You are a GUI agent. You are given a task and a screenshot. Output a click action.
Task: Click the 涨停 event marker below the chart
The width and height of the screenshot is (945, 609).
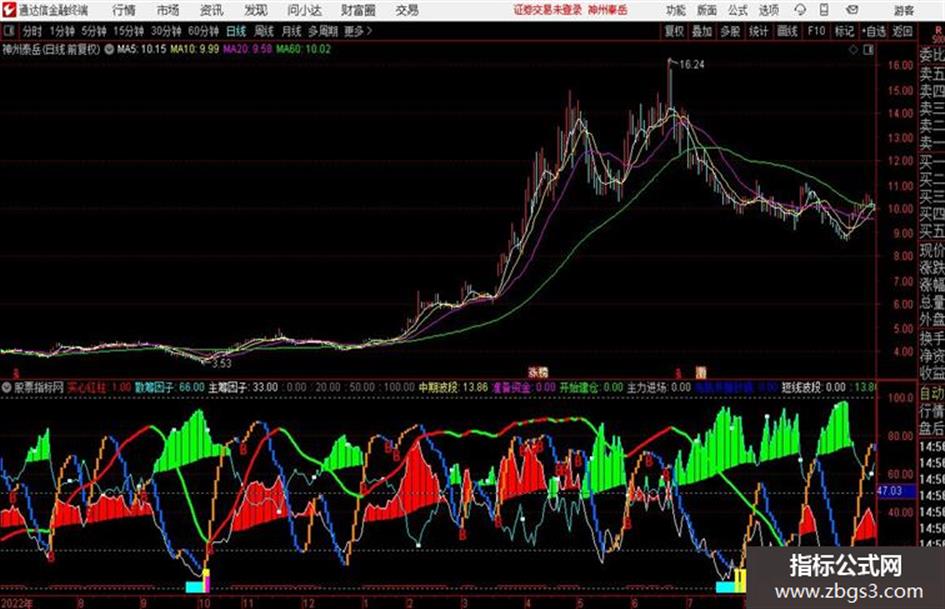pyautogui.click(x=538, y=372)
